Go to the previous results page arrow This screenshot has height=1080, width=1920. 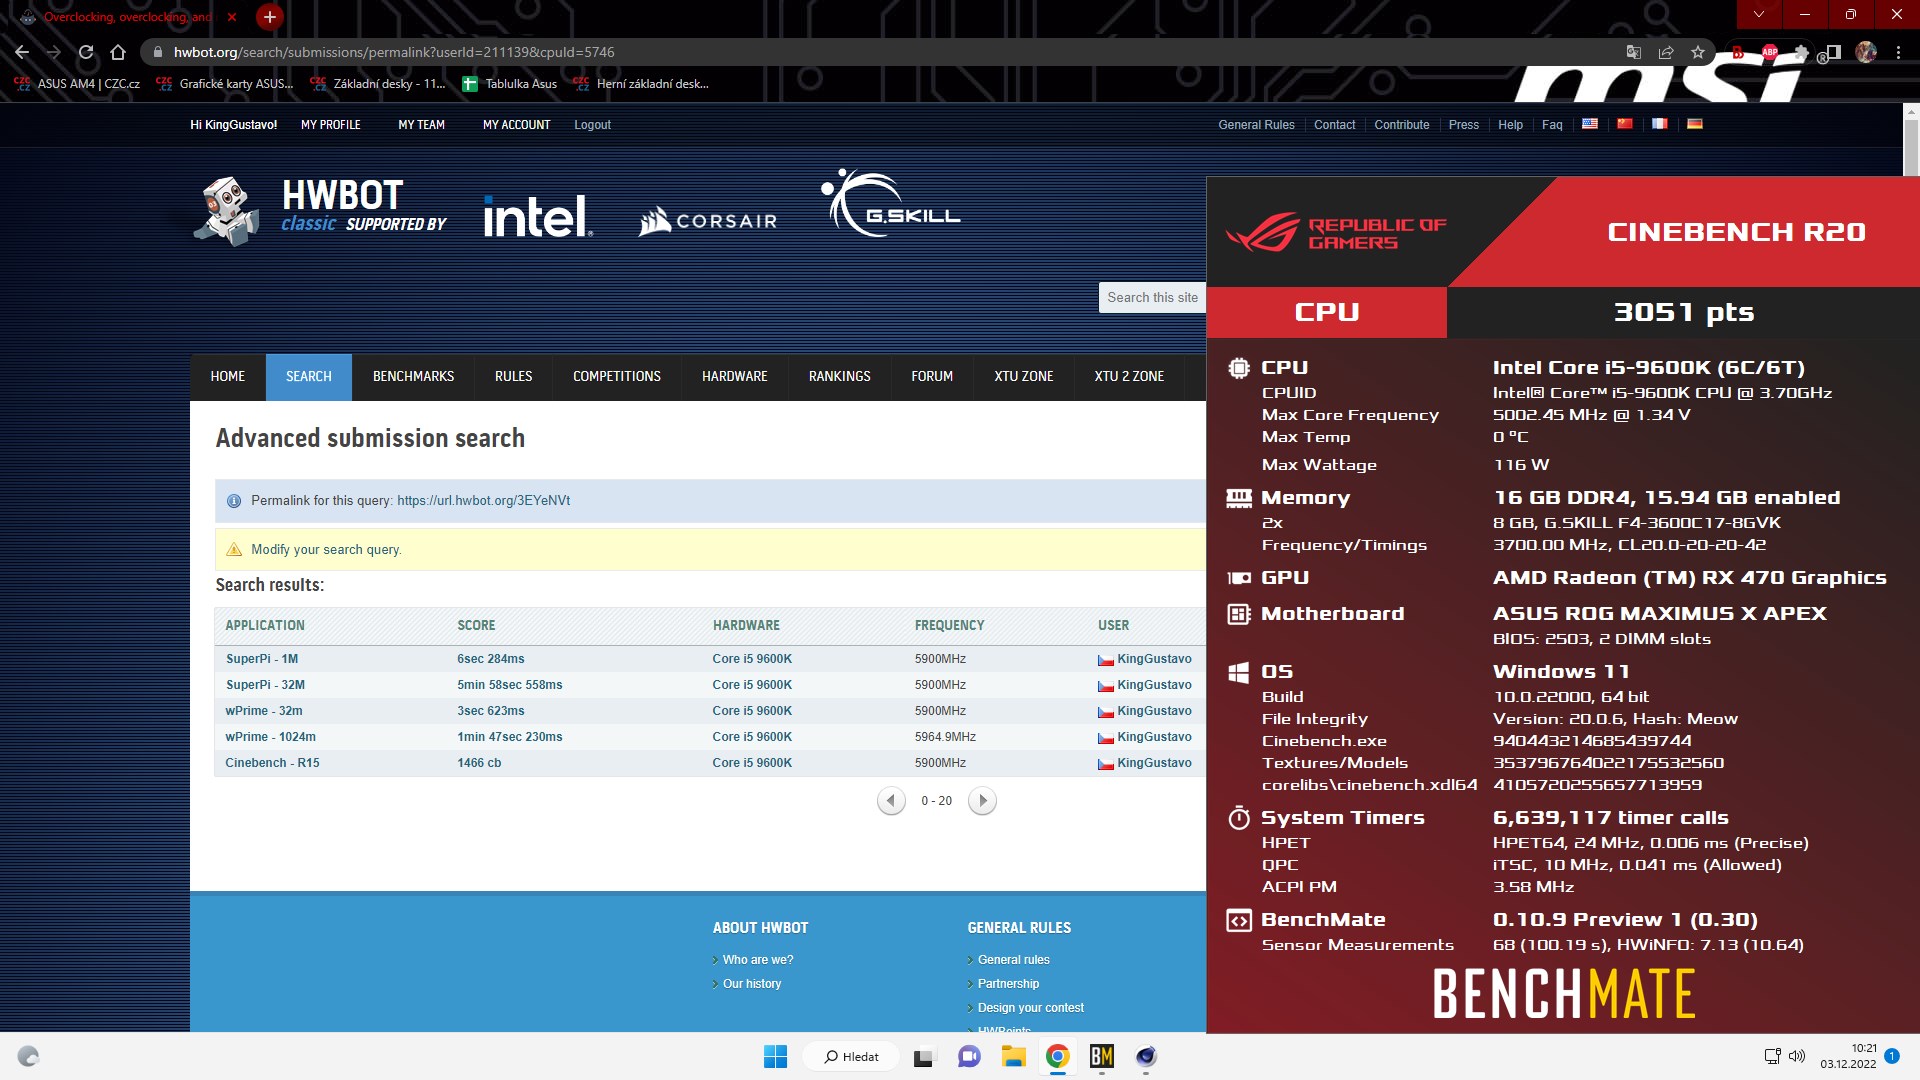click(891, 801)
